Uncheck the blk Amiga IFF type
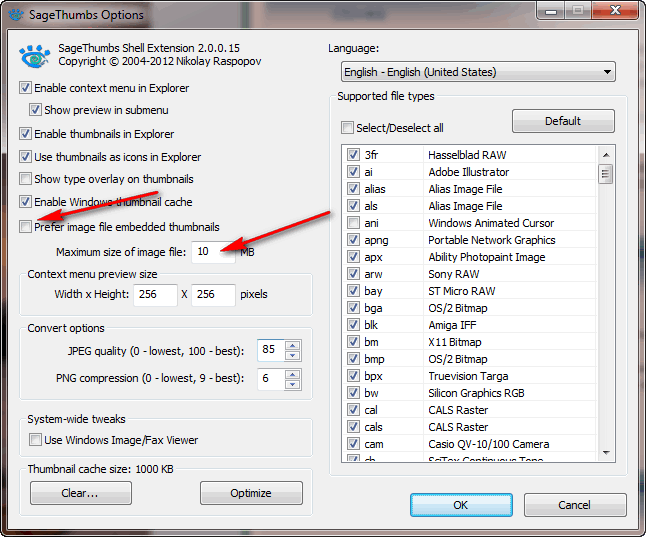 point(353,325)
